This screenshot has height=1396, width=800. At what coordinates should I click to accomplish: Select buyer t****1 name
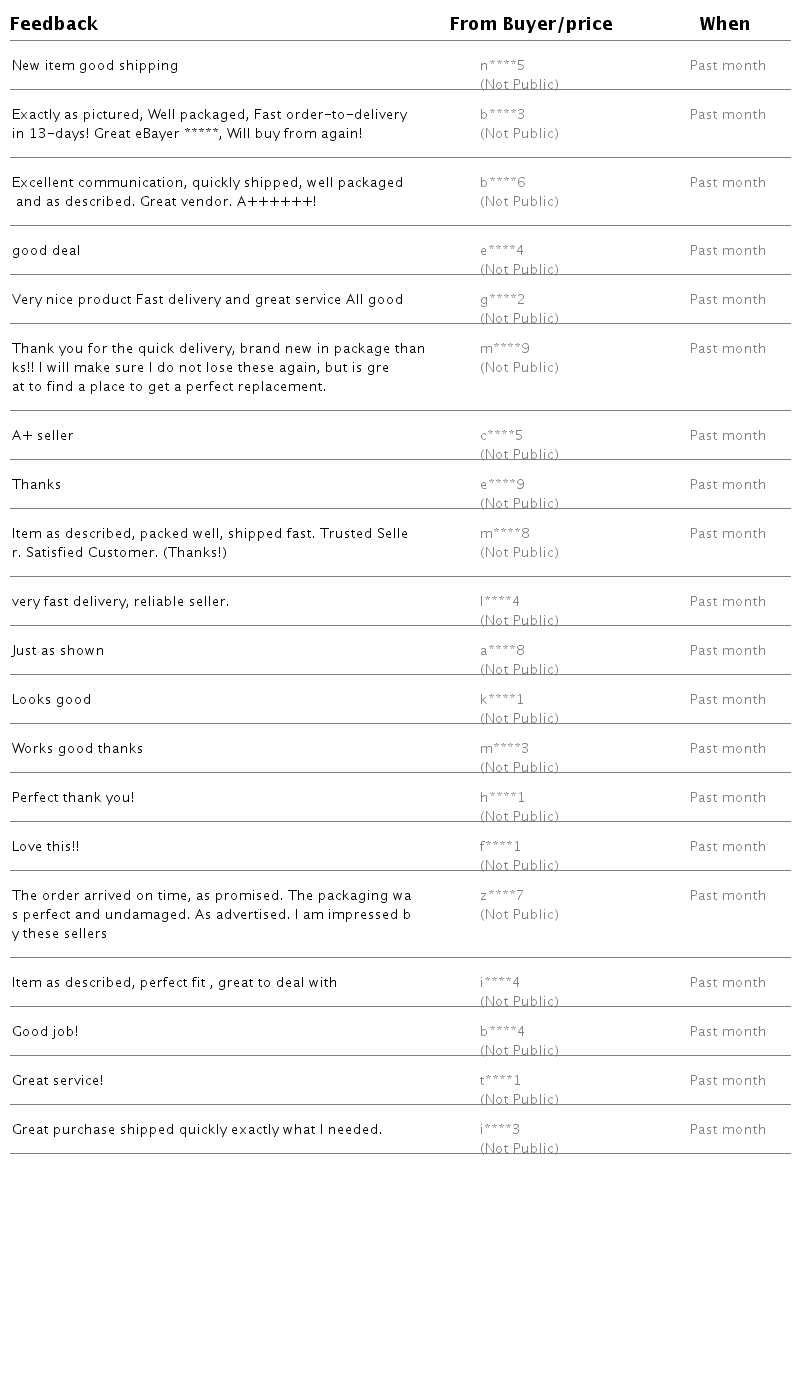tap(500, 1081)
